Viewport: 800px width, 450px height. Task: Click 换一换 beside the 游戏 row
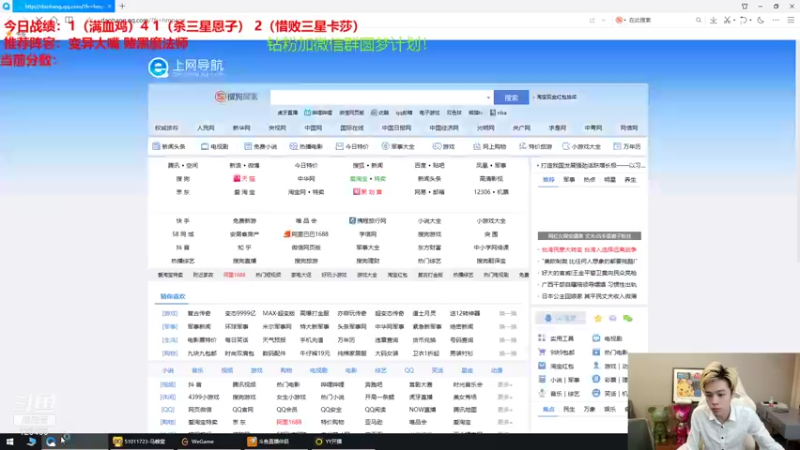508,313
